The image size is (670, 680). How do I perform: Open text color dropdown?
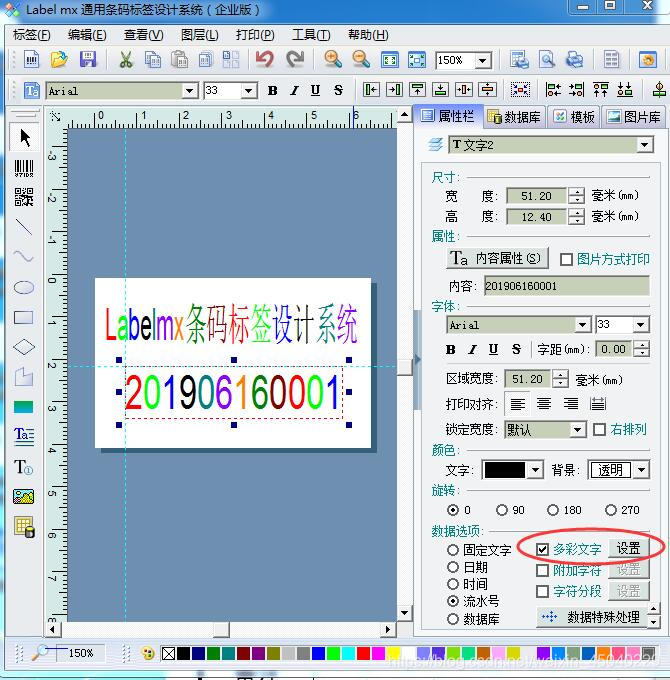coord(536,470)
